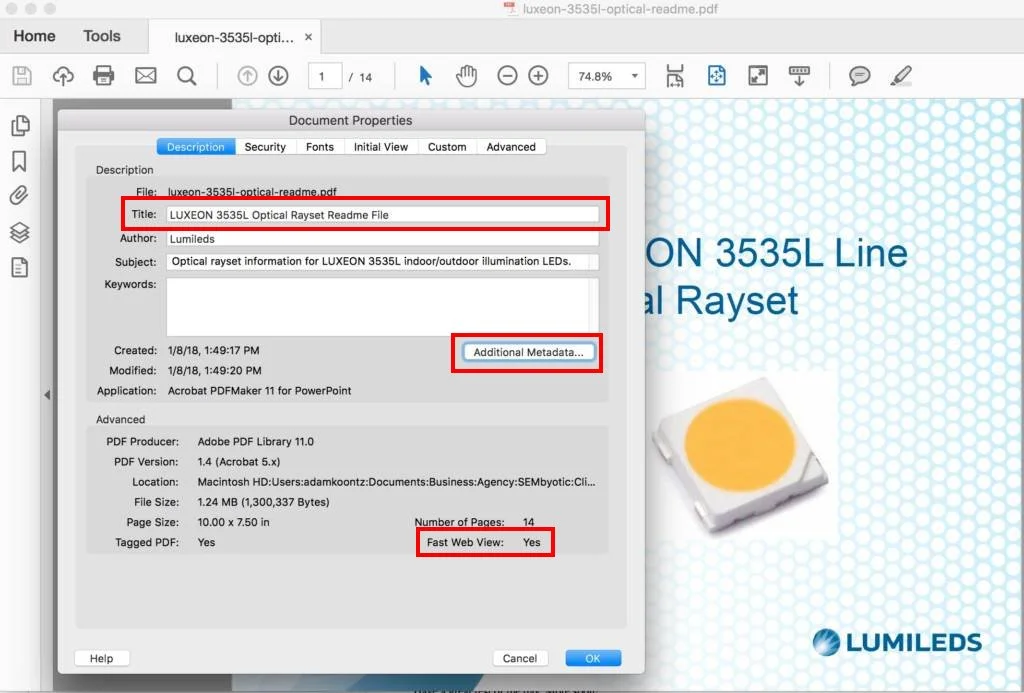Click the Fast Web View Yes value
The width and height of the screenshot is (1024, 693).
(x=532, y=543)
